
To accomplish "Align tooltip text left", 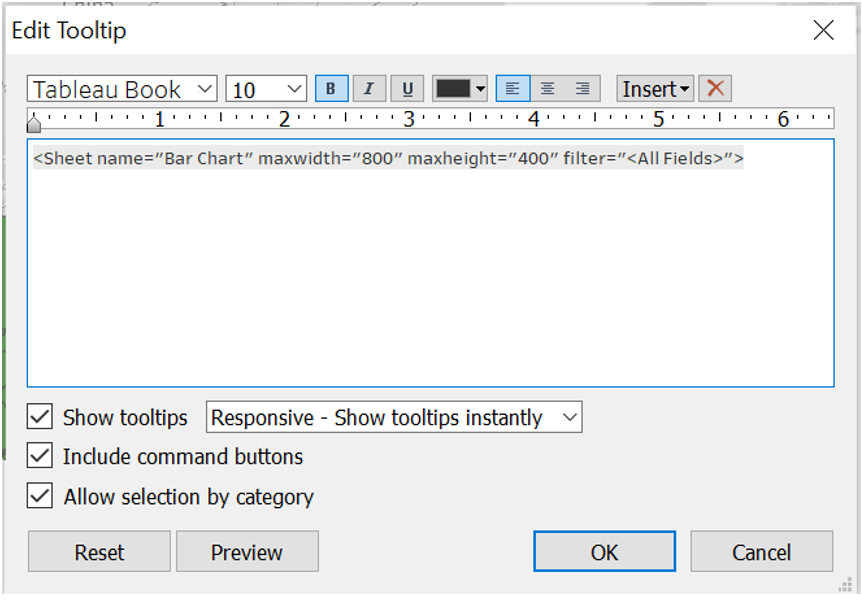I will pos(511,89).
